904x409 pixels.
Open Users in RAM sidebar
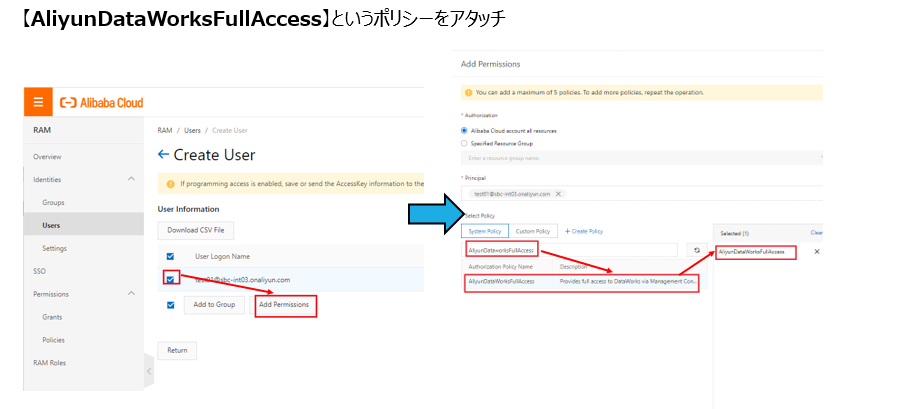click(51, 226)
